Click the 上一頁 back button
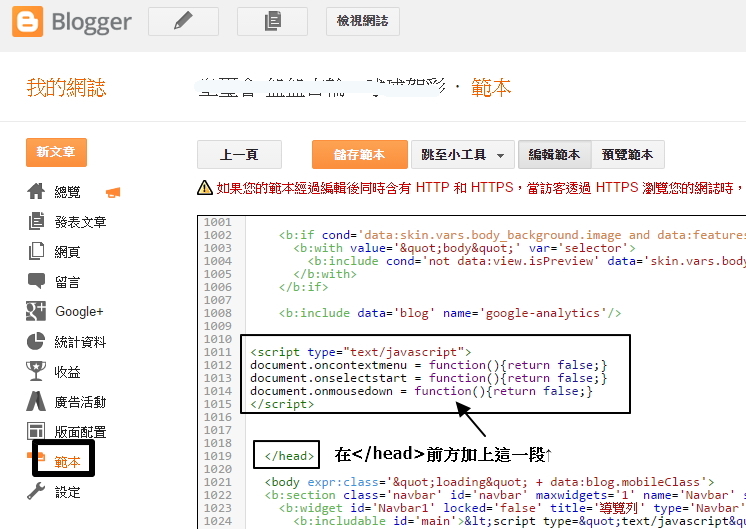746x529 pixels. pyautogui.click(x=239, y=155)
